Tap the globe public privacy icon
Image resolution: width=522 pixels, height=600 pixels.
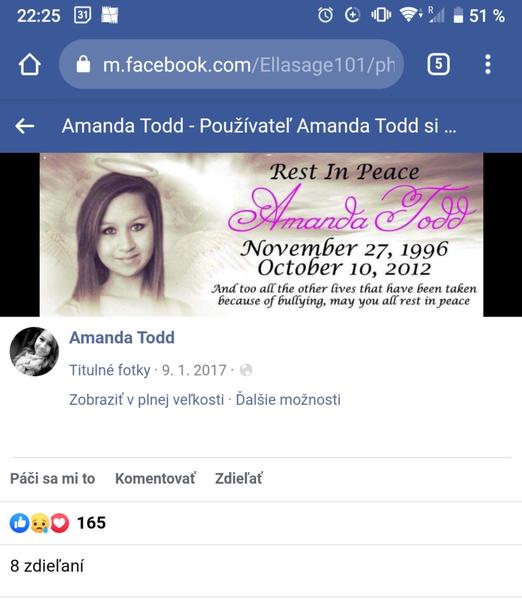[246, 370]
